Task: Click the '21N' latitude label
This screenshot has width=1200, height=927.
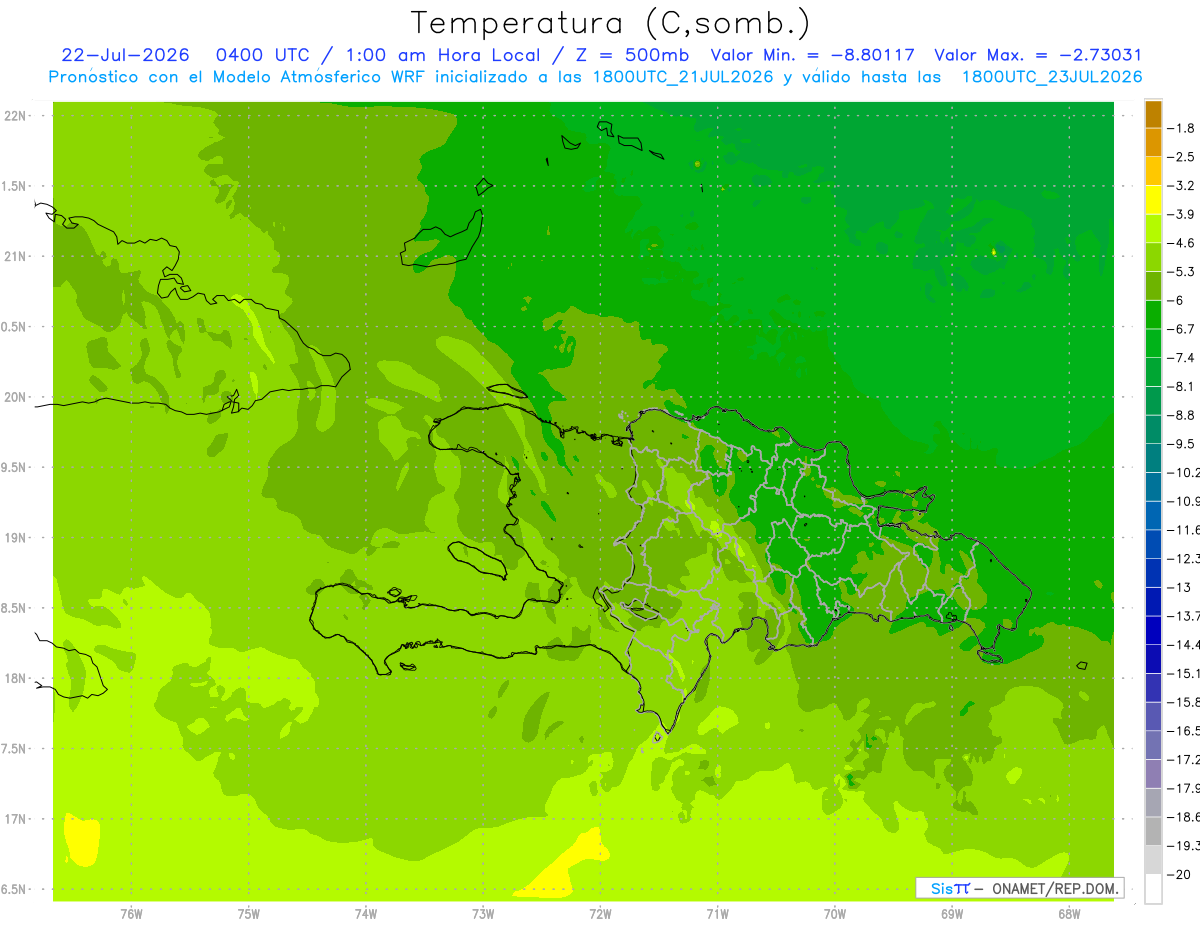Action: click(17, 256)
